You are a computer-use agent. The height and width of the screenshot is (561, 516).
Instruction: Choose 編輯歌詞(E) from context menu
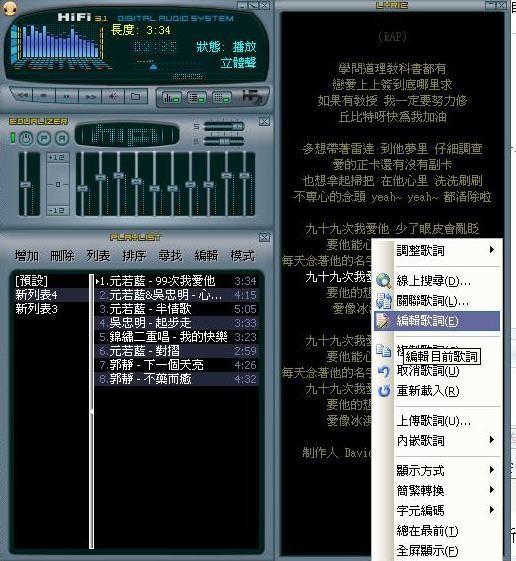pyautogui.click(x=437, y=321)
